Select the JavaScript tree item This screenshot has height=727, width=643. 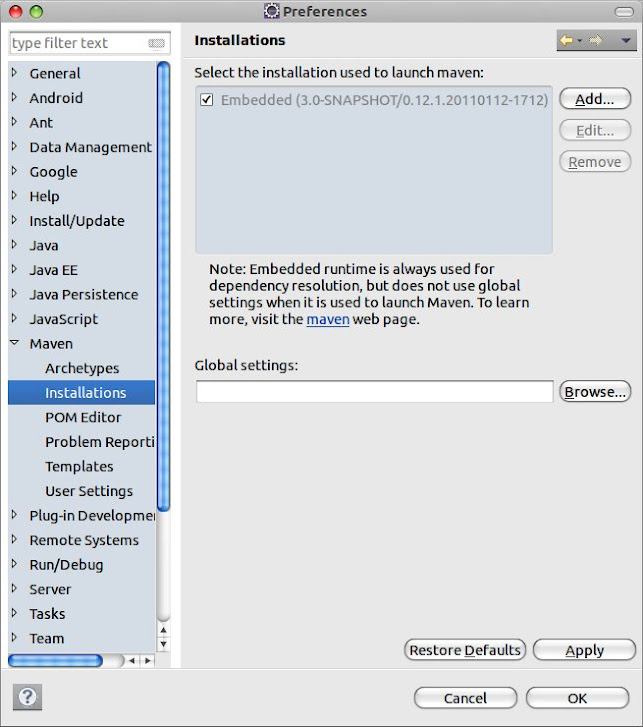(64, 319)
